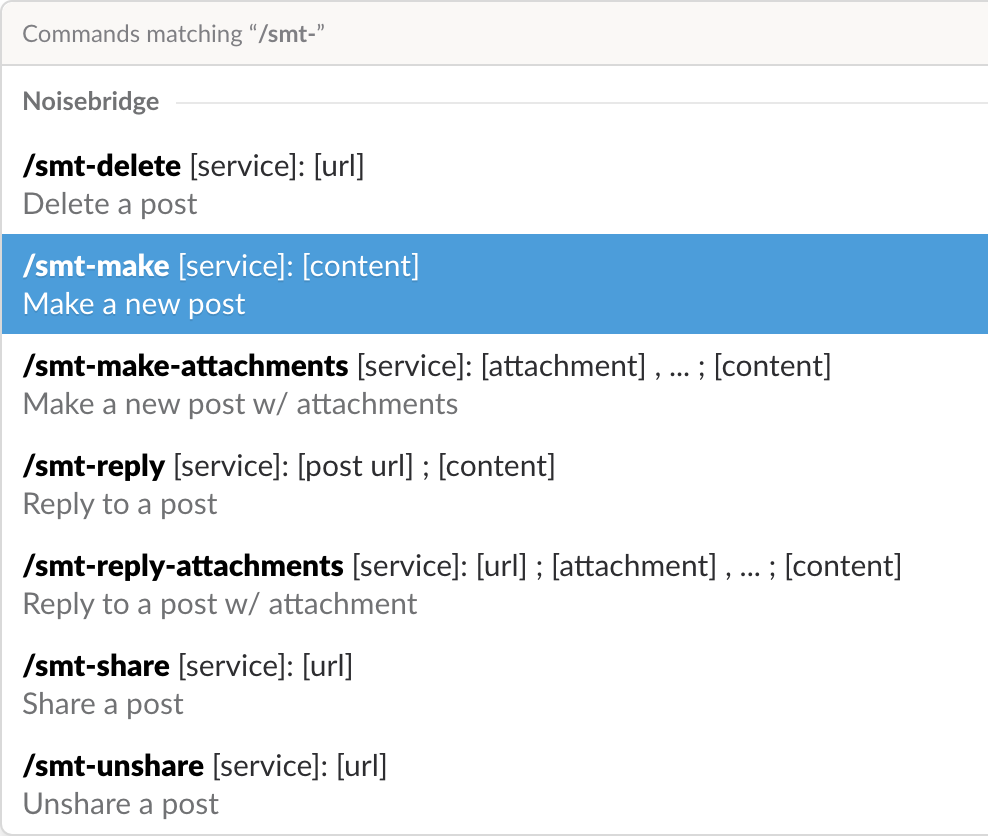This screenshot has width=988, height=836.
Task: Choose the /smt-share command
Action: tap(96, 666)
